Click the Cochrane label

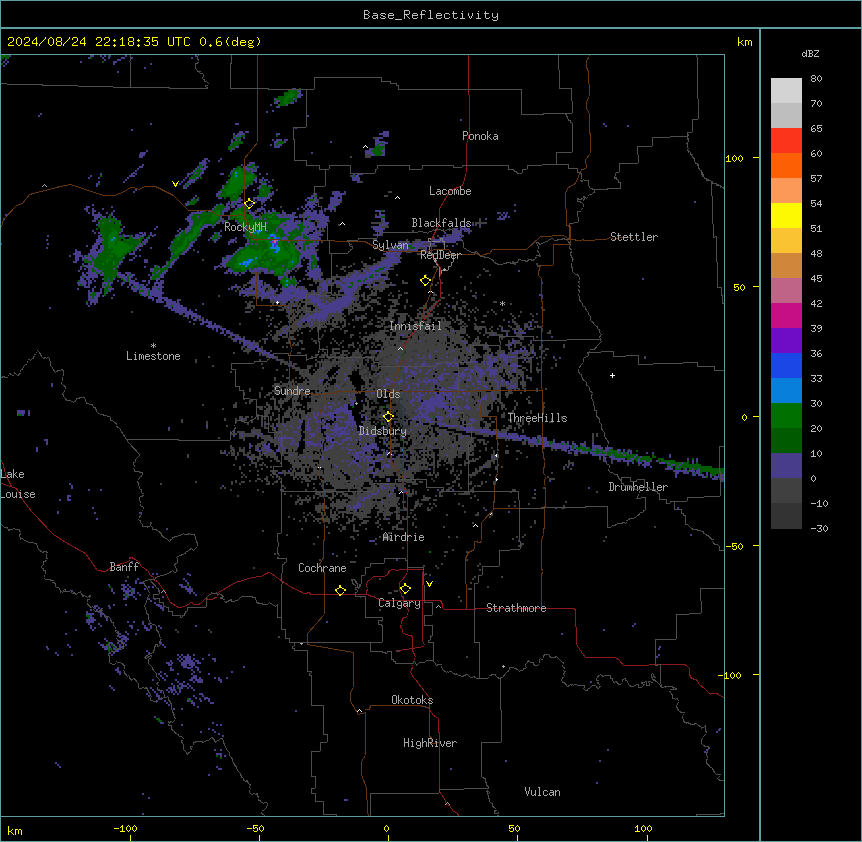322,568
